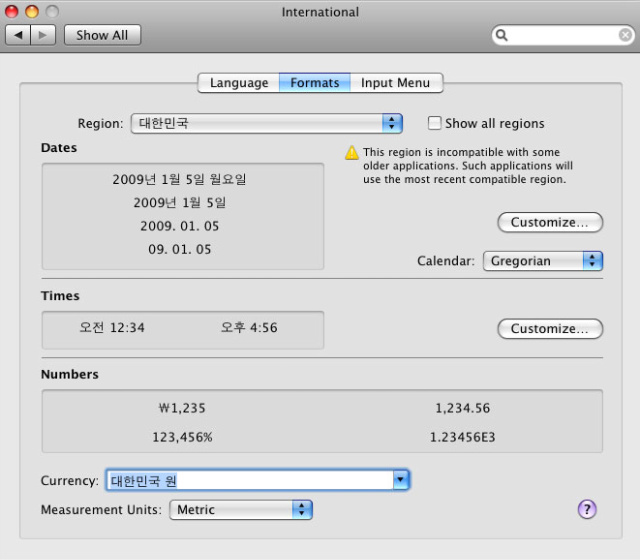This screenshot has width=640, height=560.
Task: Open the Calendar dropdown showing Gregorian
Action: (543, 261)
